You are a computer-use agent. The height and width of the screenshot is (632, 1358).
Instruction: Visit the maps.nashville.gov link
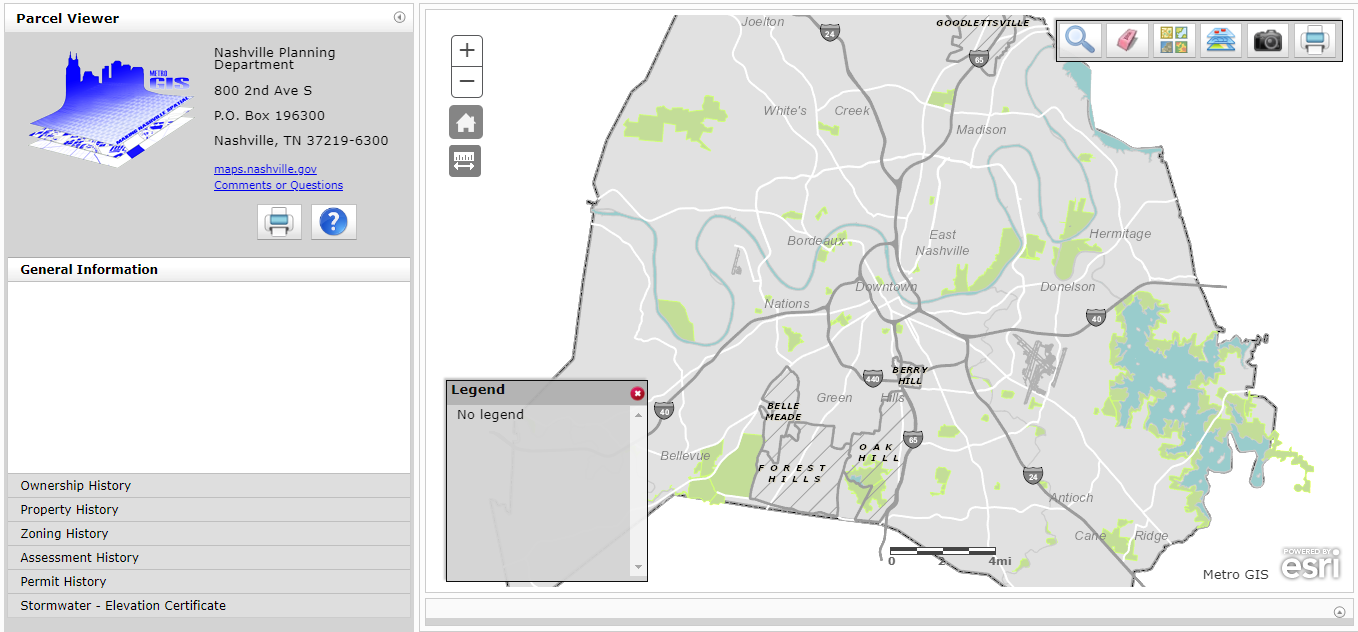pyautogui.click(x=265, y=168)
